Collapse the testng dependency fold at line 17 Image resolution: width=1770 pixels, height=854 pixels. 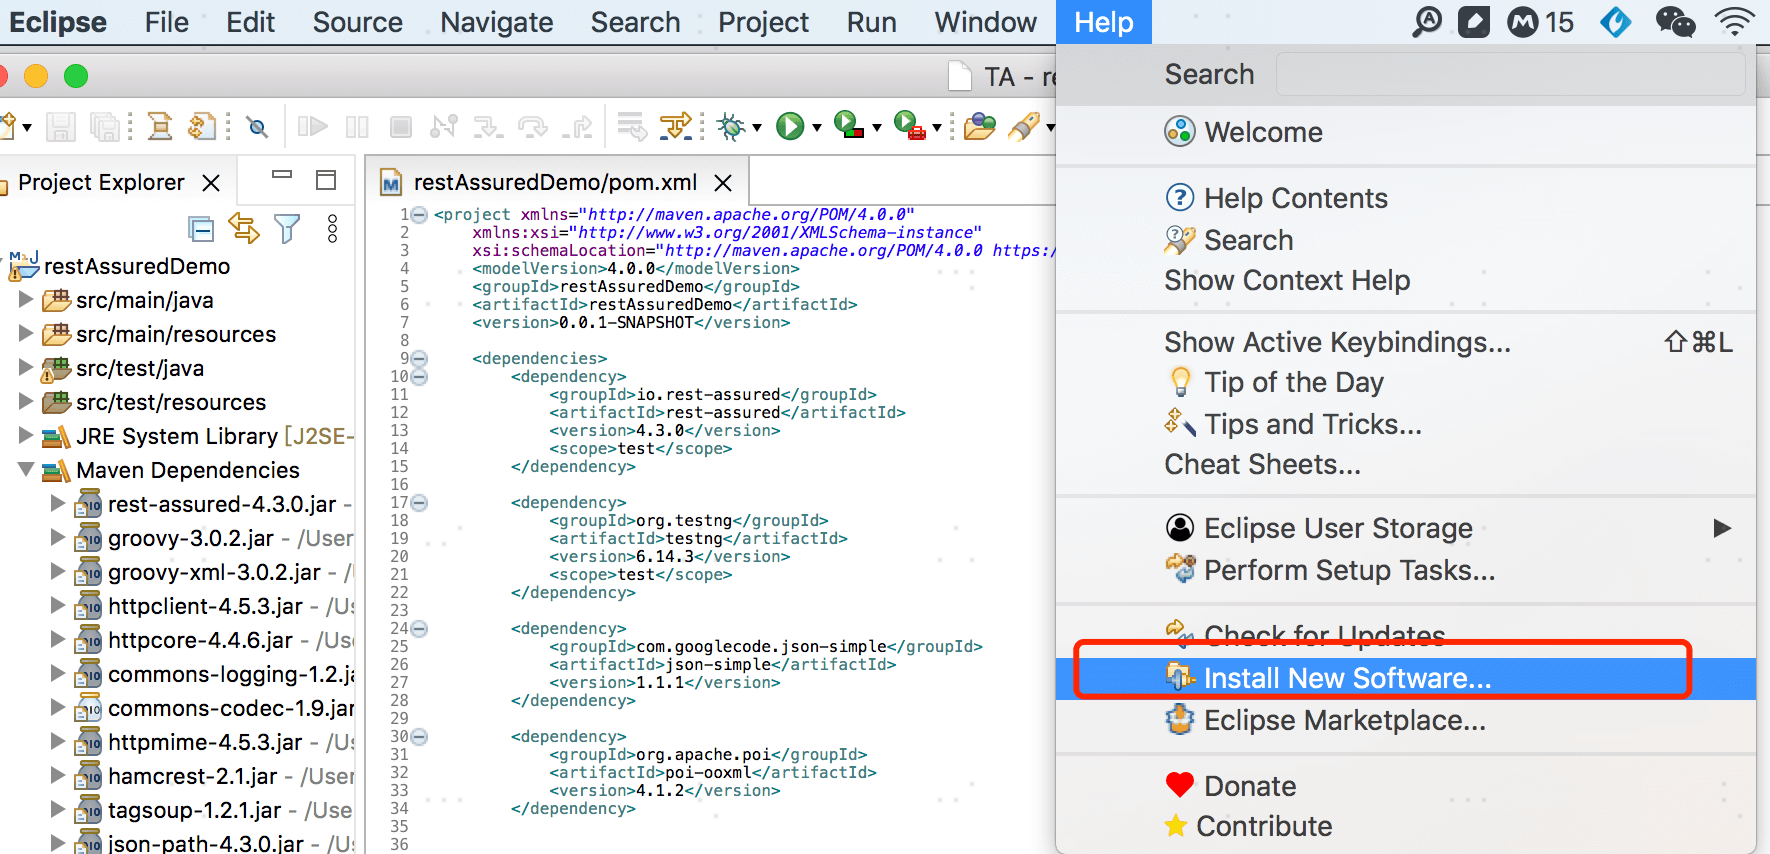pyautogui.click(x=420, y=503)
